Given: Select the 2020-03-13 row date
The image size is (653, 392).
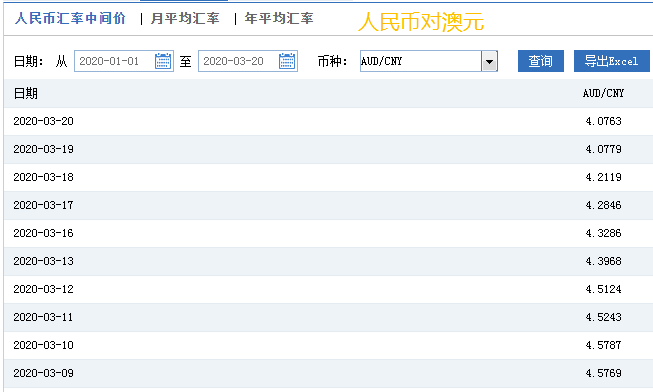Looking at the screenshot, I should (x=43, y=261).
